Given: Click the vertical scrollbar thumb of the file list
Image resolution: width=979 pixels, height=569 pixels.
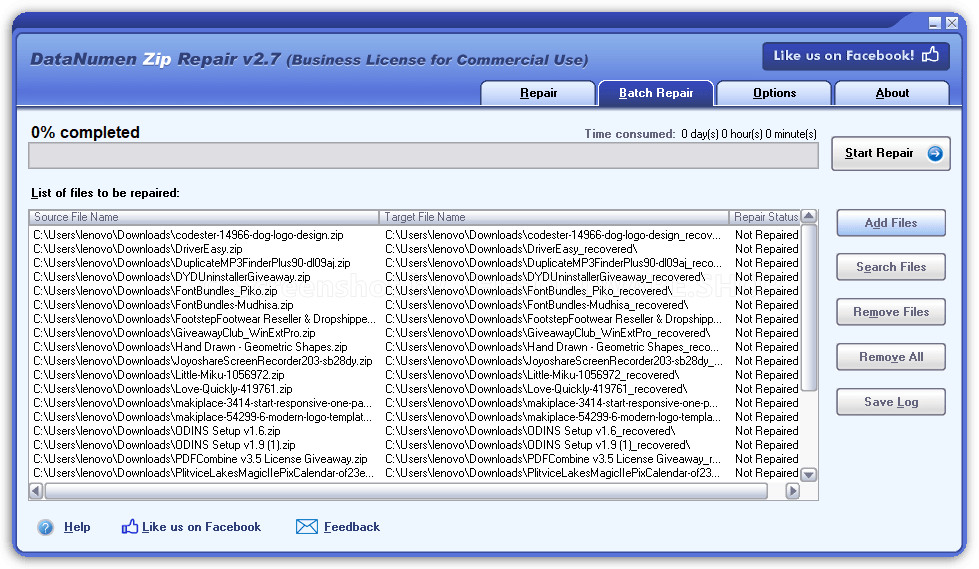Looking at the screenshot, I should pos(809,307).
